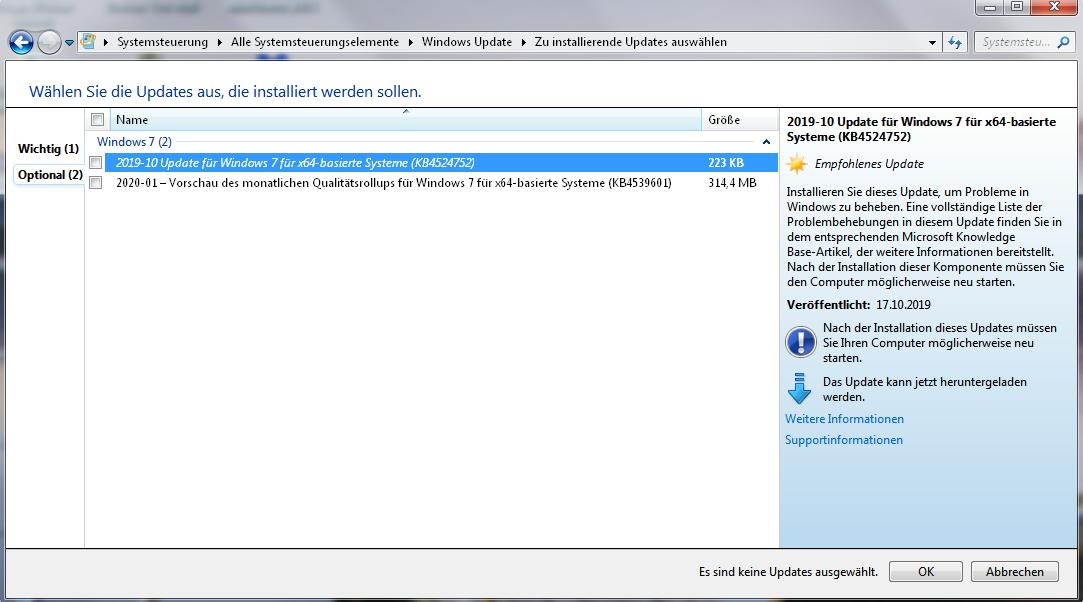Viewport: 1083px width, 602px height.
Task: Close the window with the red X
Action: pyautogui.click(x=1054, y=7)
